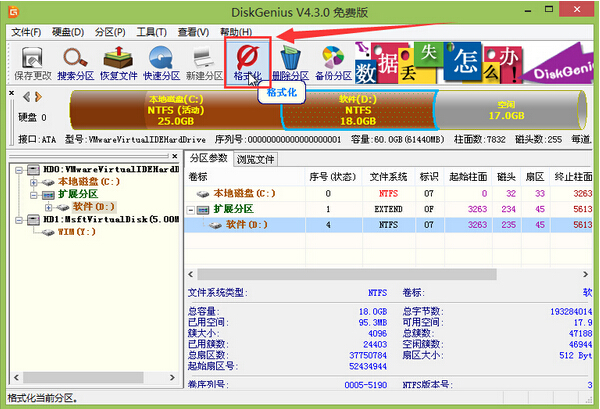The height and width of the screenshot is (409, 600).
Task: Expand the 本地磁盘(C:) tree node
Action: (x=34, y=183)
